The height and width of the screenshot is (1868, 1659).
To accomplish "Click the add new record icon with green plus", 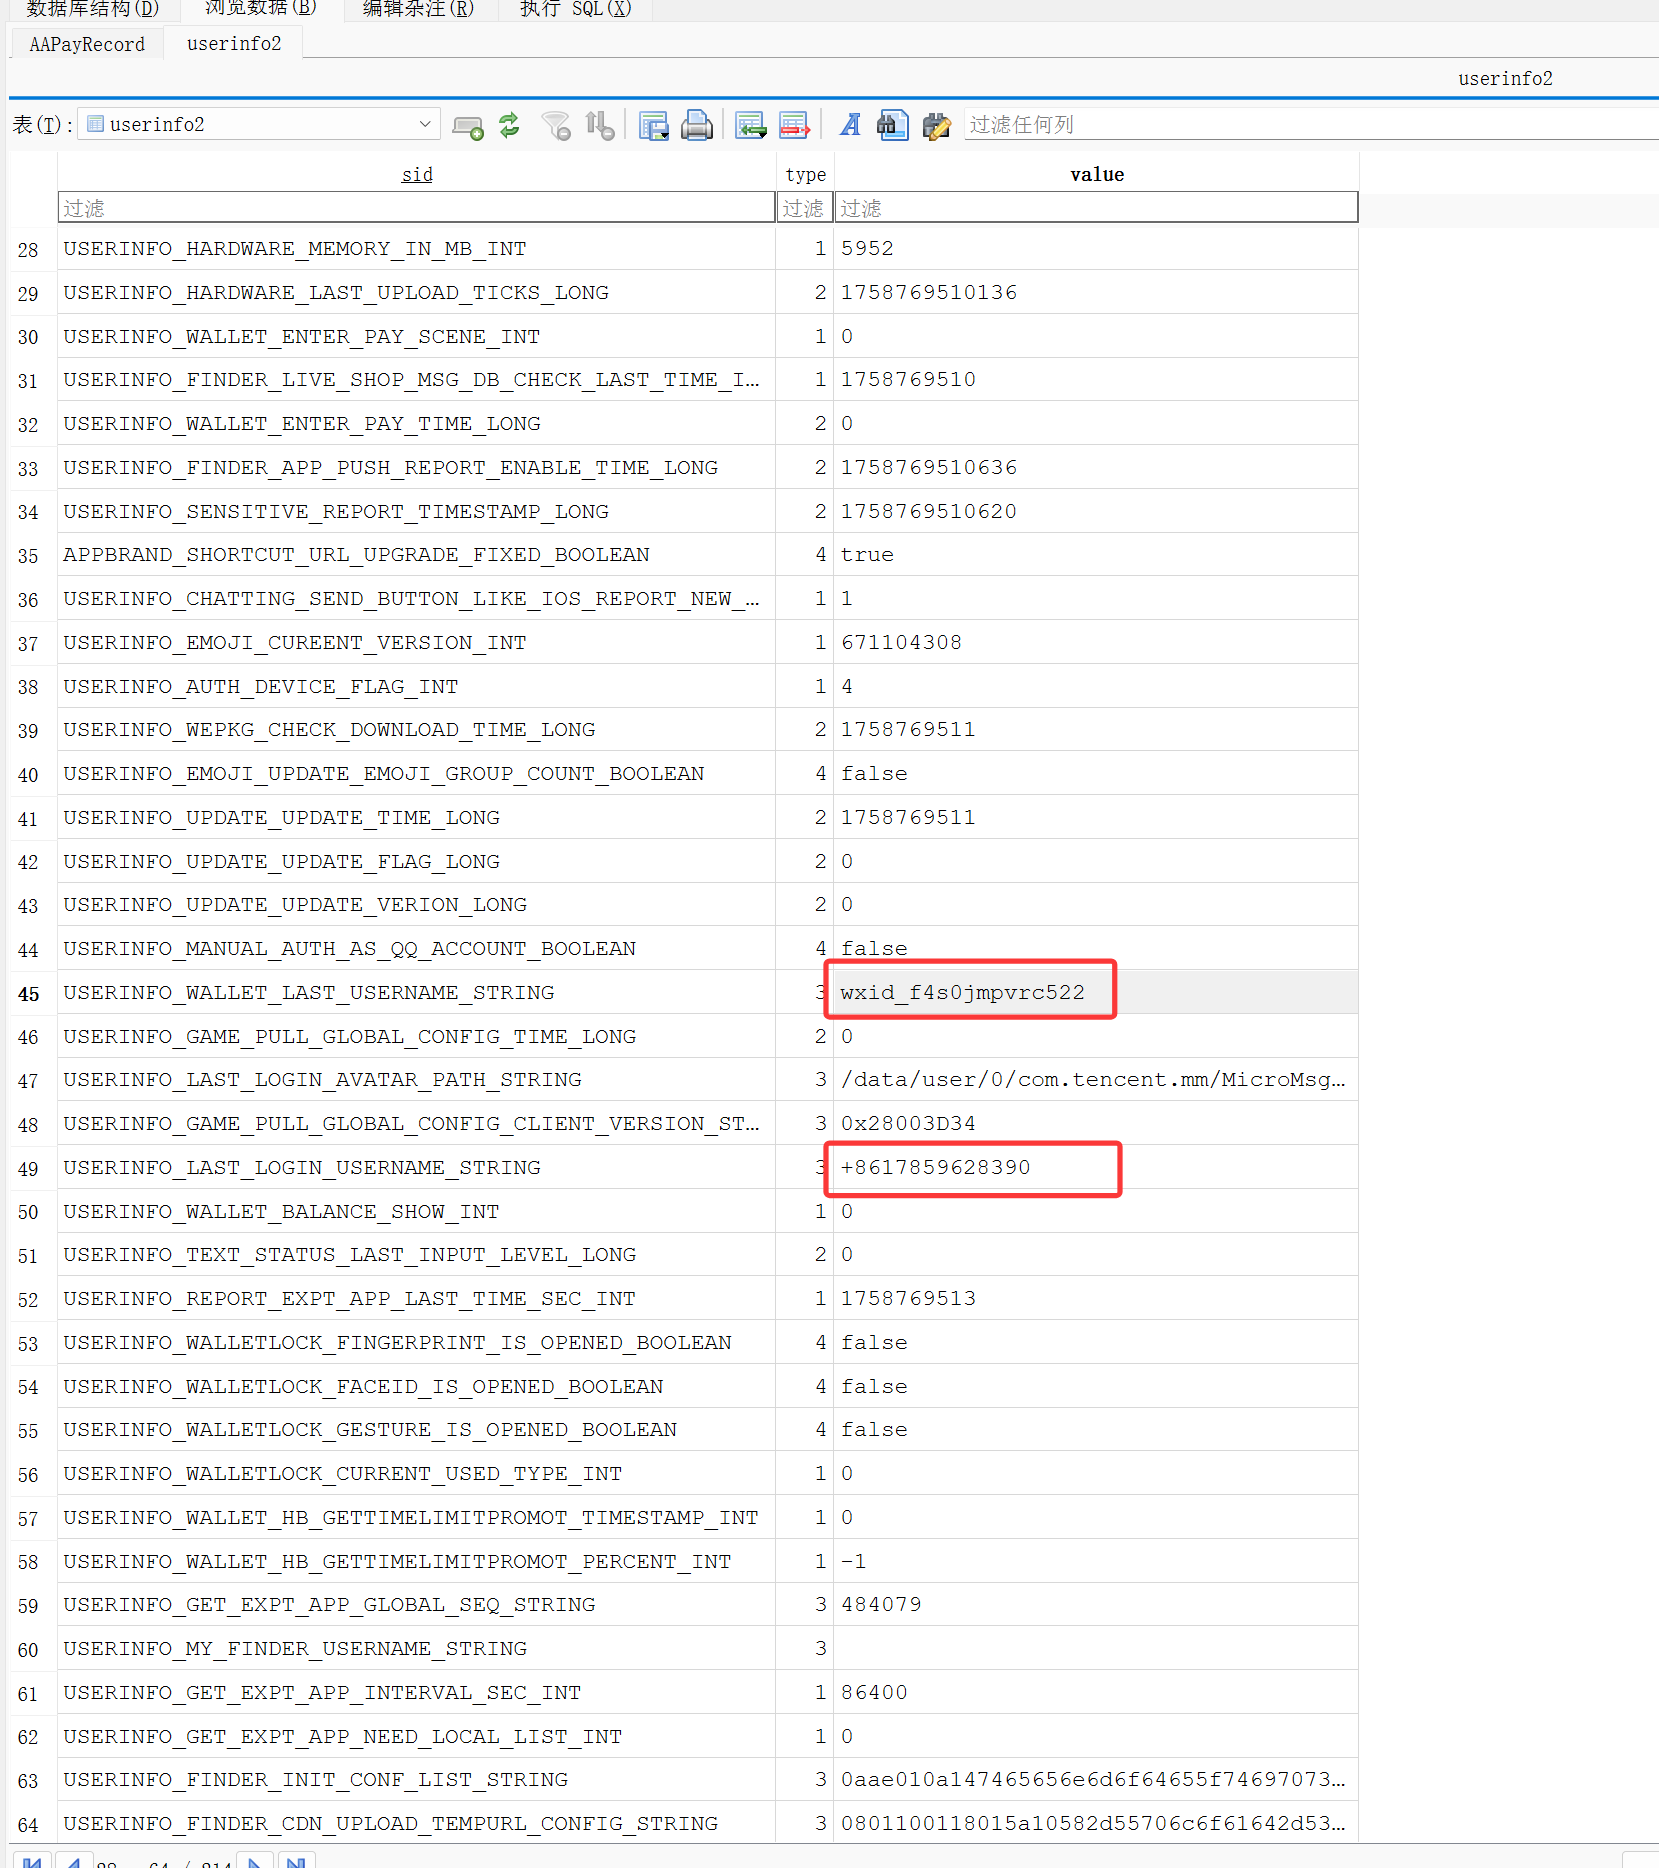I will pyautogui.click(x=468, y=126).
